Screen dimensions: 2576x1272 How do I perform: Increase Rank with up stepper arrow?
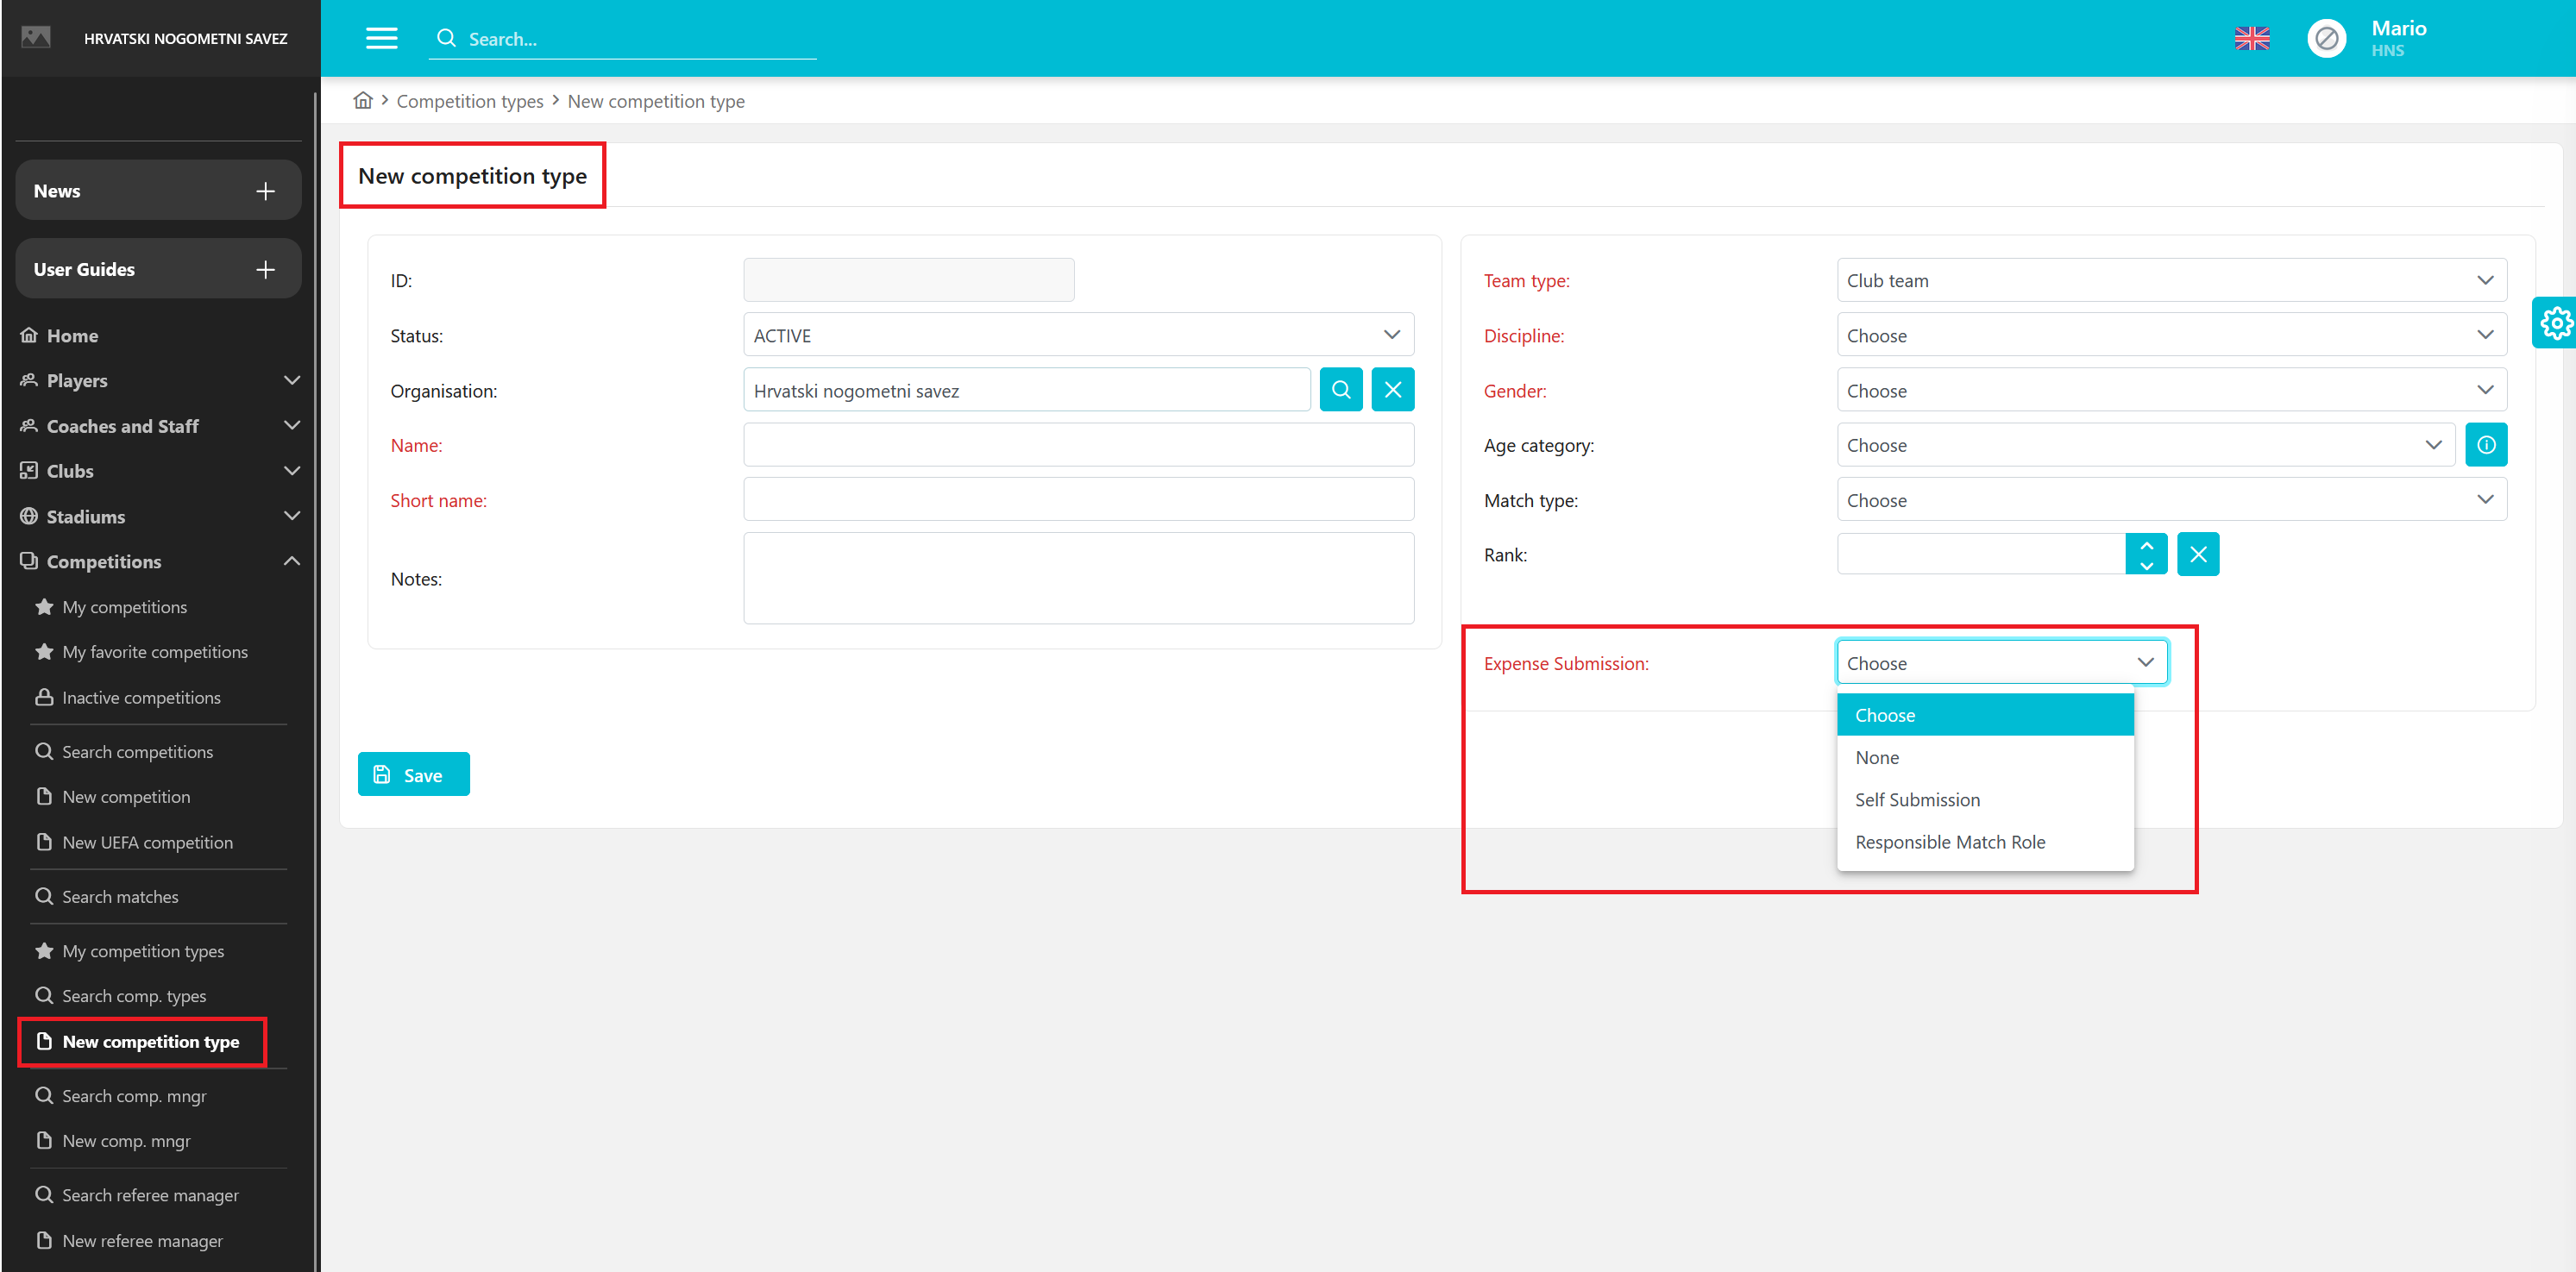[2146, 545]
